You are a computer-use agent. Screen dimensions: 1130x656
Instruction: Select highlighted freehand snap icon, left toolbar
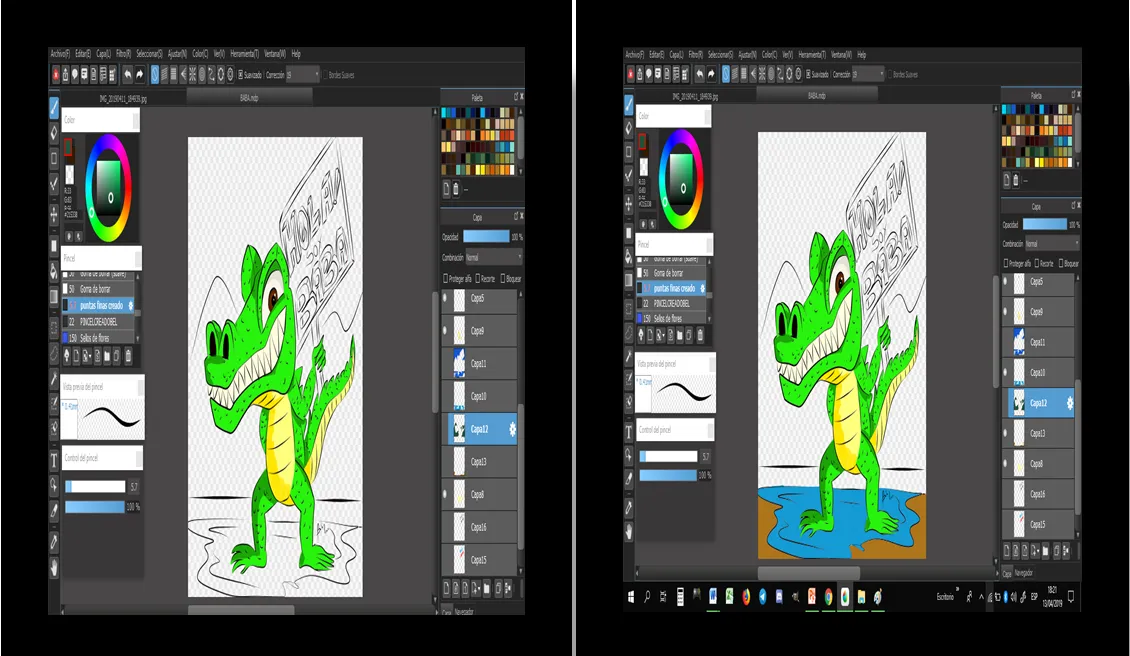[x=154, y=74]
